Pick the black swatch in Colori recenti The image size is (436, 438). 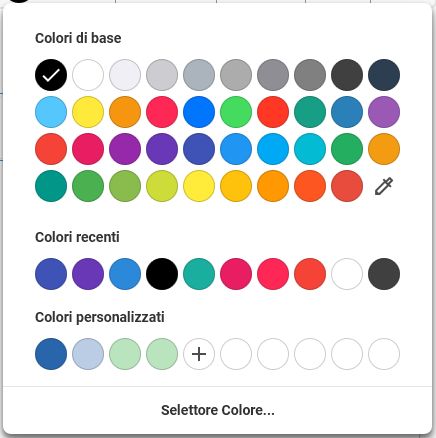(162, 274)
